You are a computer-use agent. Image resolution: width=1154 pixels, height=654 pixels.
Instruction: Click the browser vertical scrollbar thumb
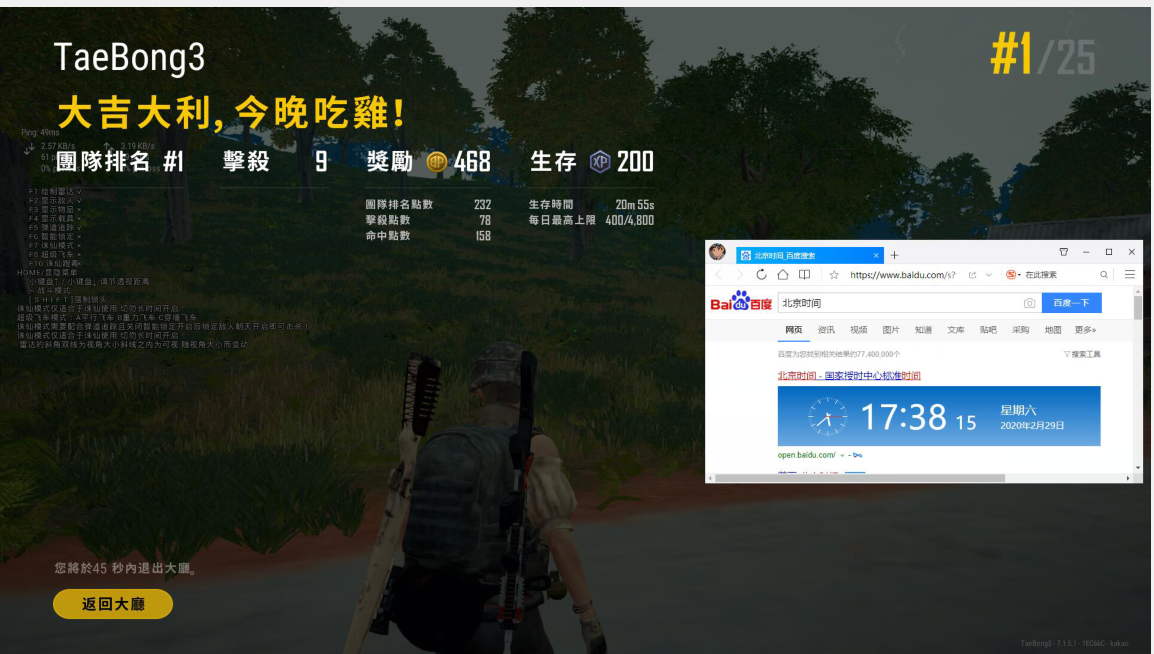[1138, 308]
